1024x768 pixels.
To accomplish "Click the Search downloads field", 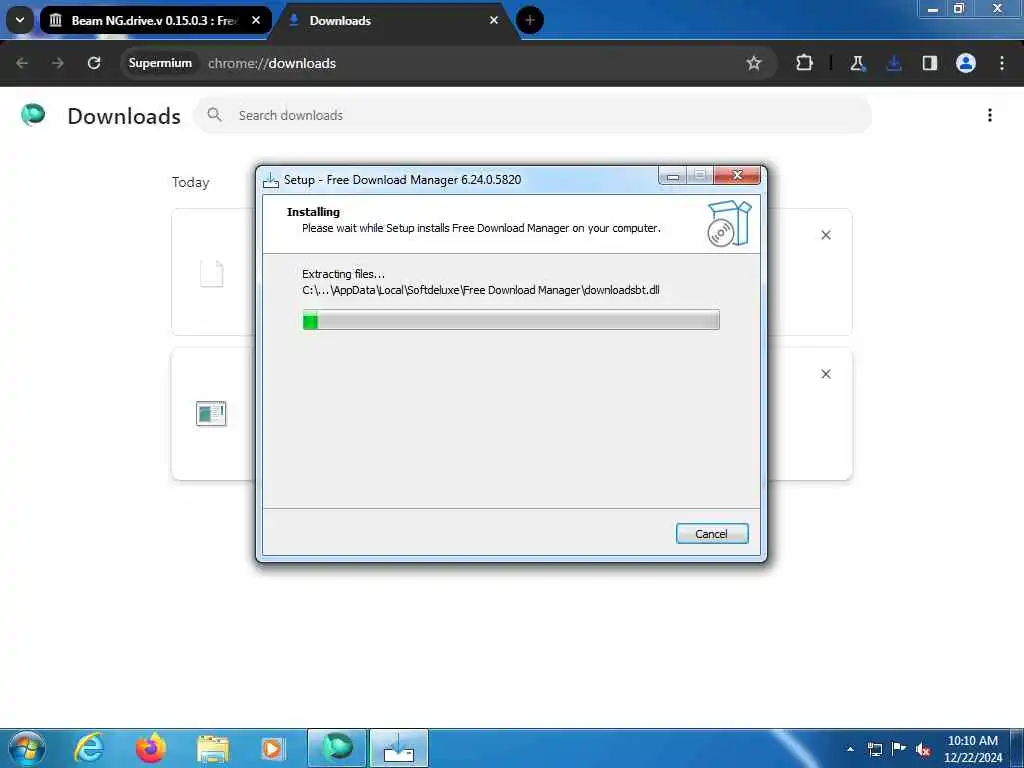I will pyautogui.click(x=533, y=115).
